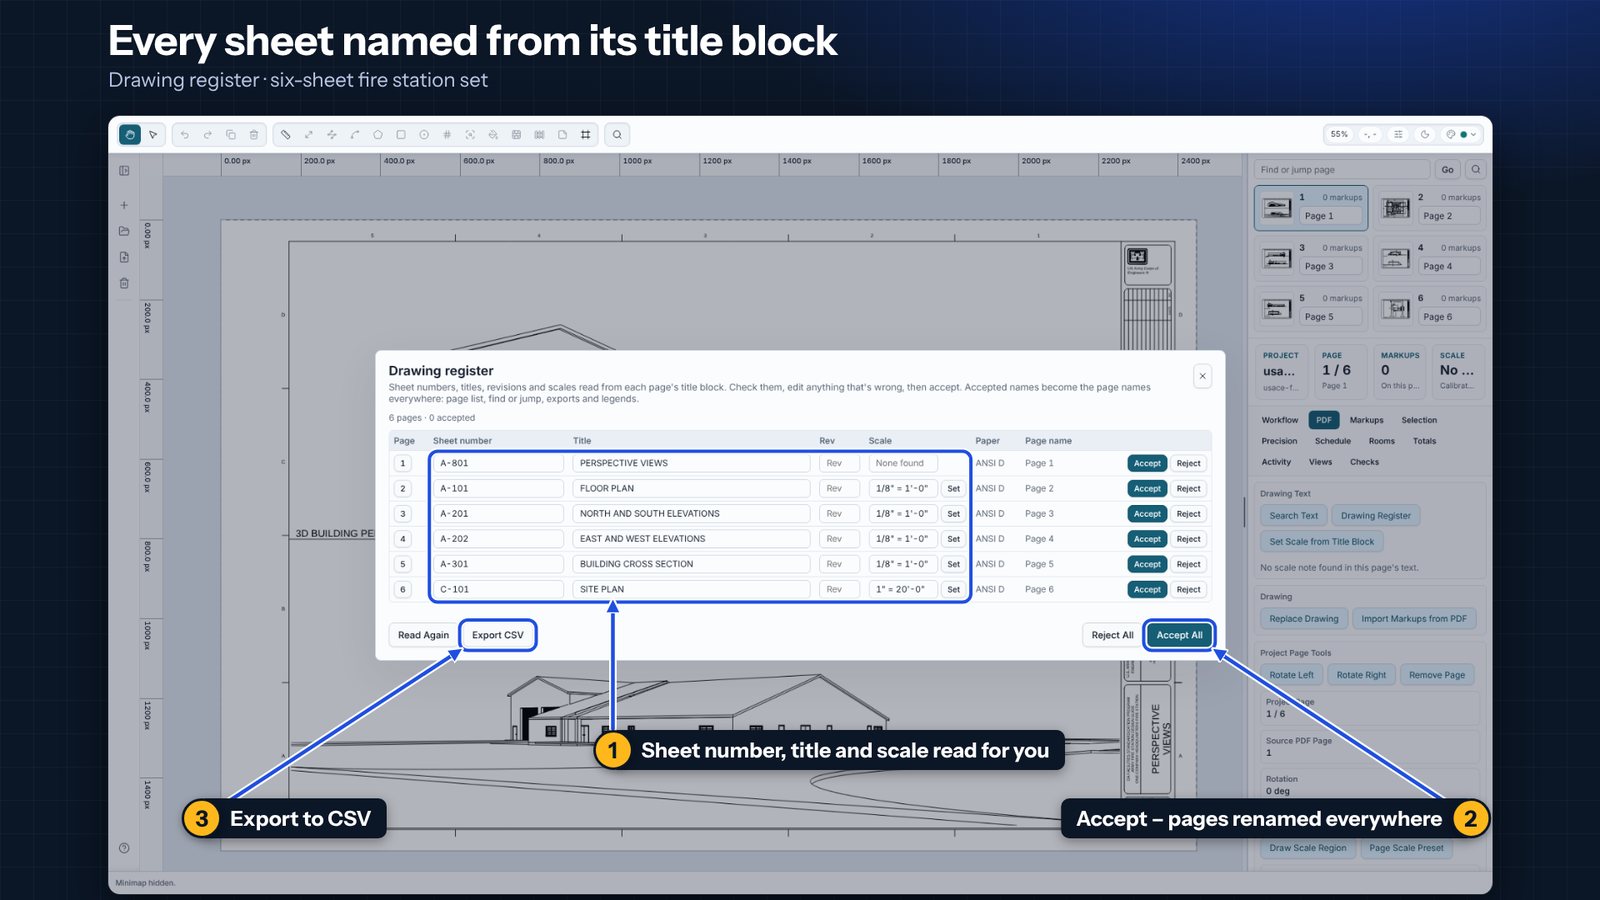Toggle the sliders settings icon
Image resolution: width=1600 pixels, height=900 pixels.
(1398, 134)
